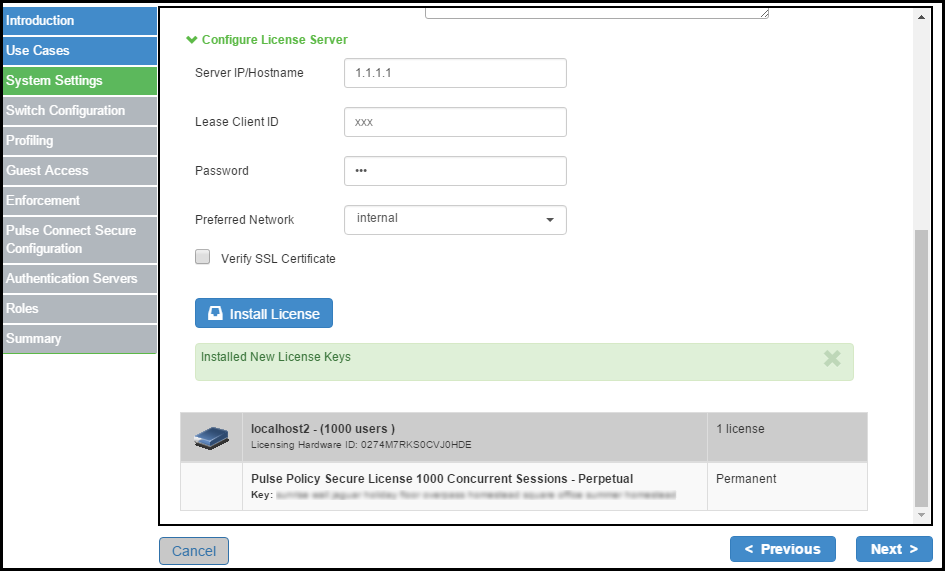Viewport: 945px width, 571px height.
Task: Click the Password input field
Action: coord(455,171)
